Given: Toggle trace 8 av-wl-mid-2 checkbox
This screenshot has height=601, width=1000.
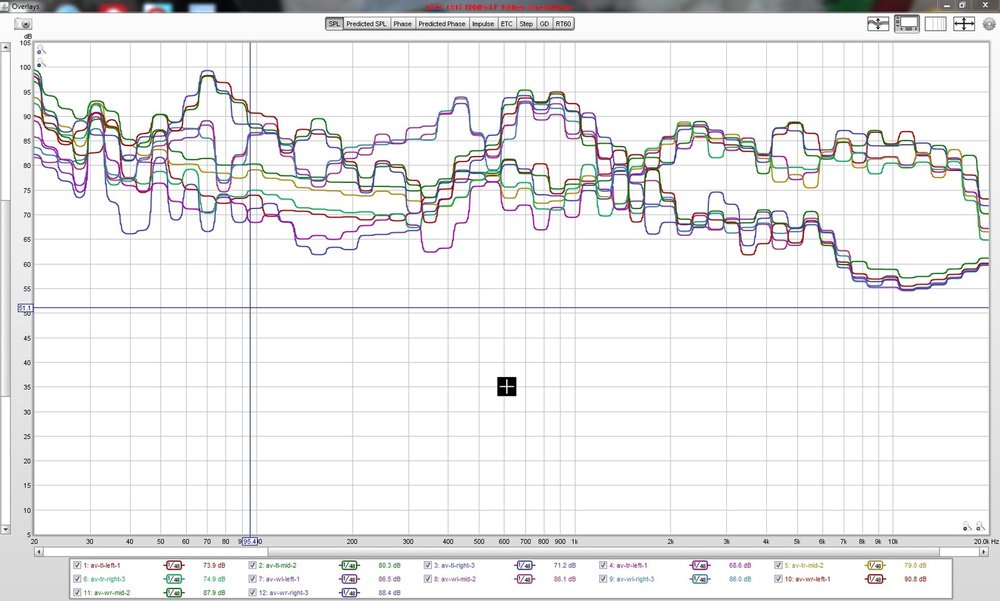Looking at the screenshot, I should pos(428,579).
